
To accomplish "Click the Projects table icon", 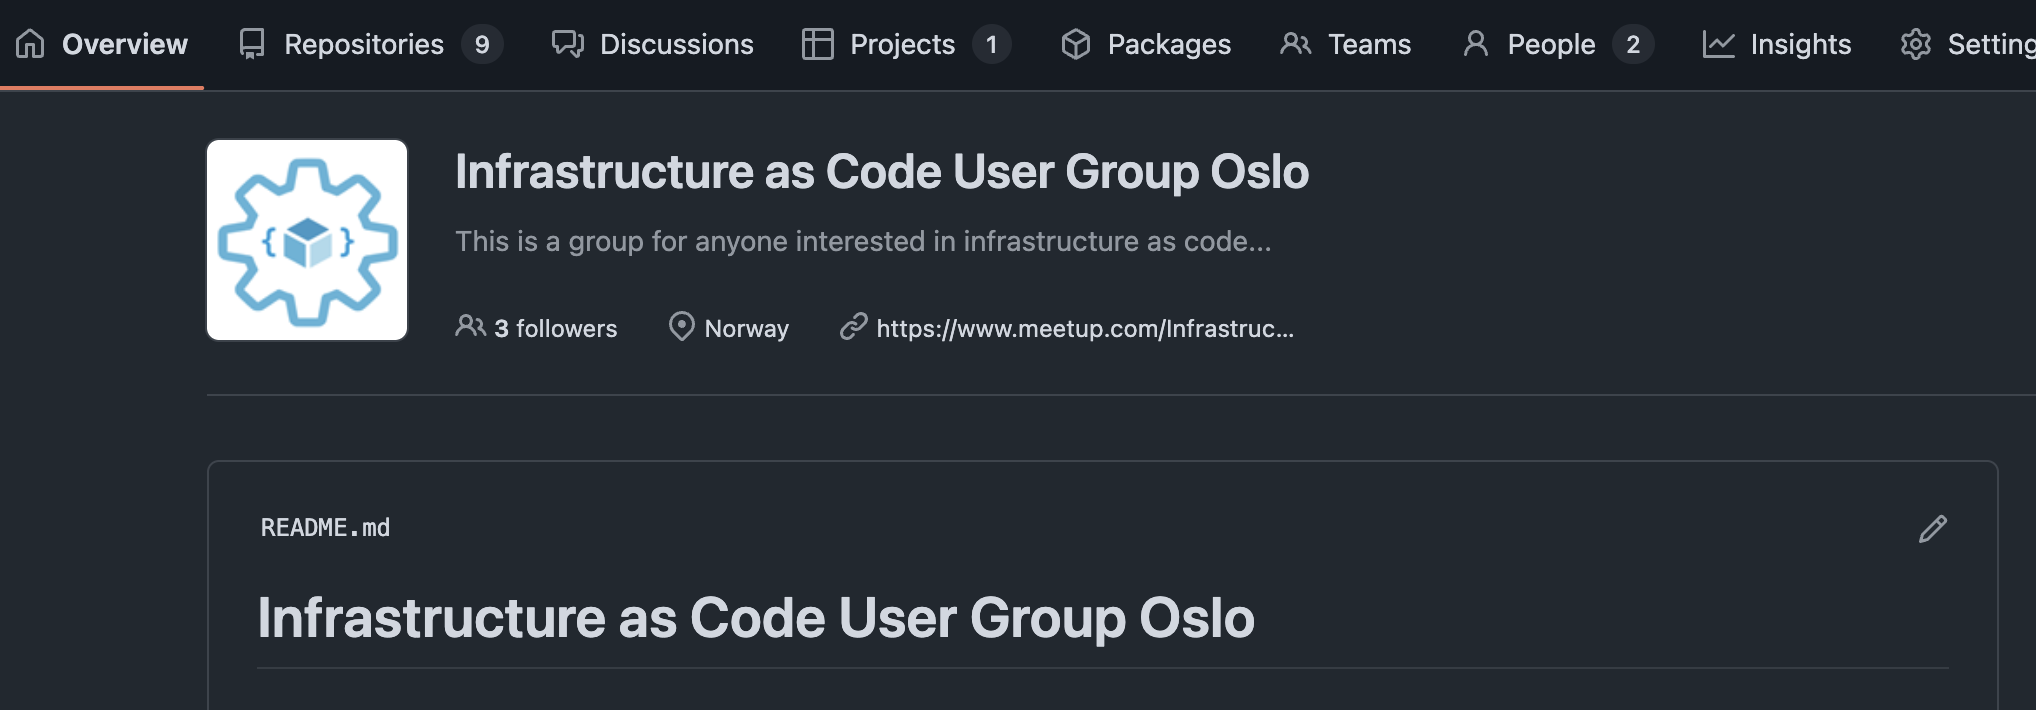I will [x=817, y=44].
